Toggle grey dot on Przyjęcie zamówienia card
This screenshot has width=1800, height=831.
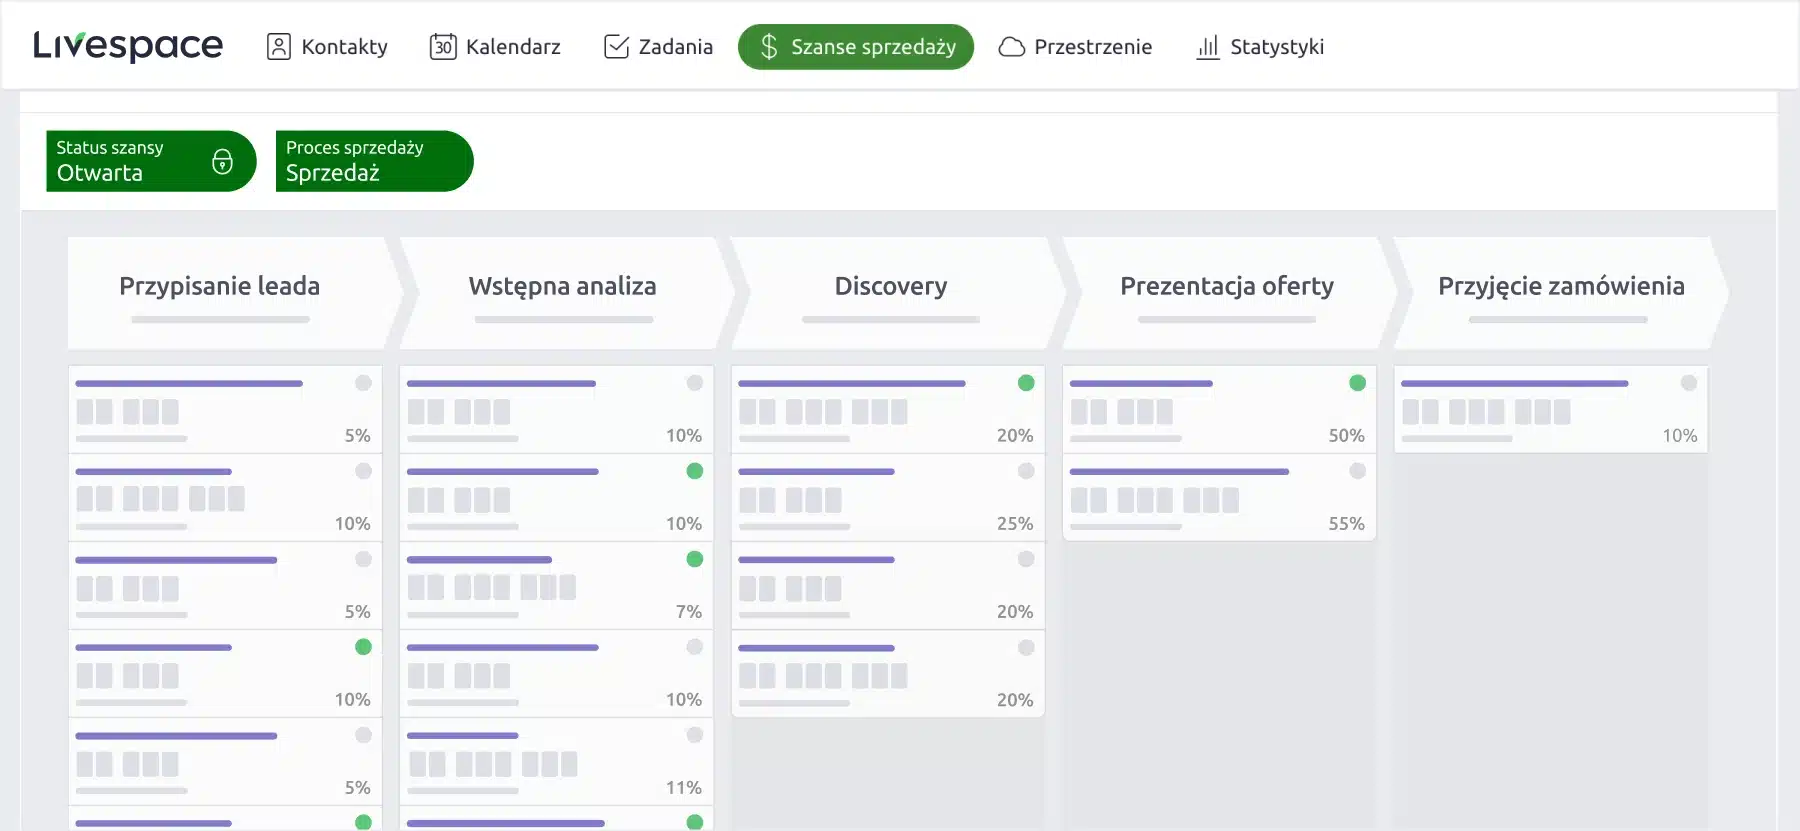click(x=1689, y=383)
